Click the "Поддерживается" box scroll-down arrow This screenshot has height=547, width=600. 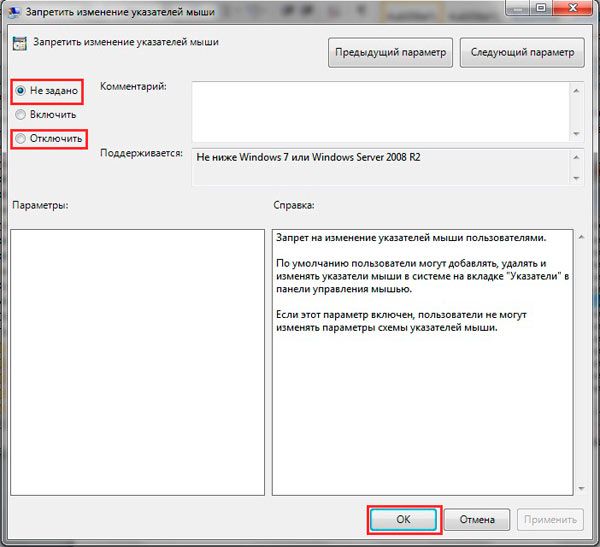576,178
